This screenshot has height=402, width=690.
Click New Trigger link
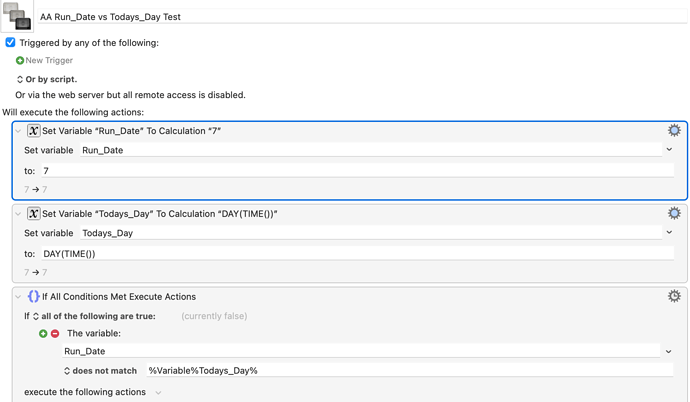click(49, 60)
